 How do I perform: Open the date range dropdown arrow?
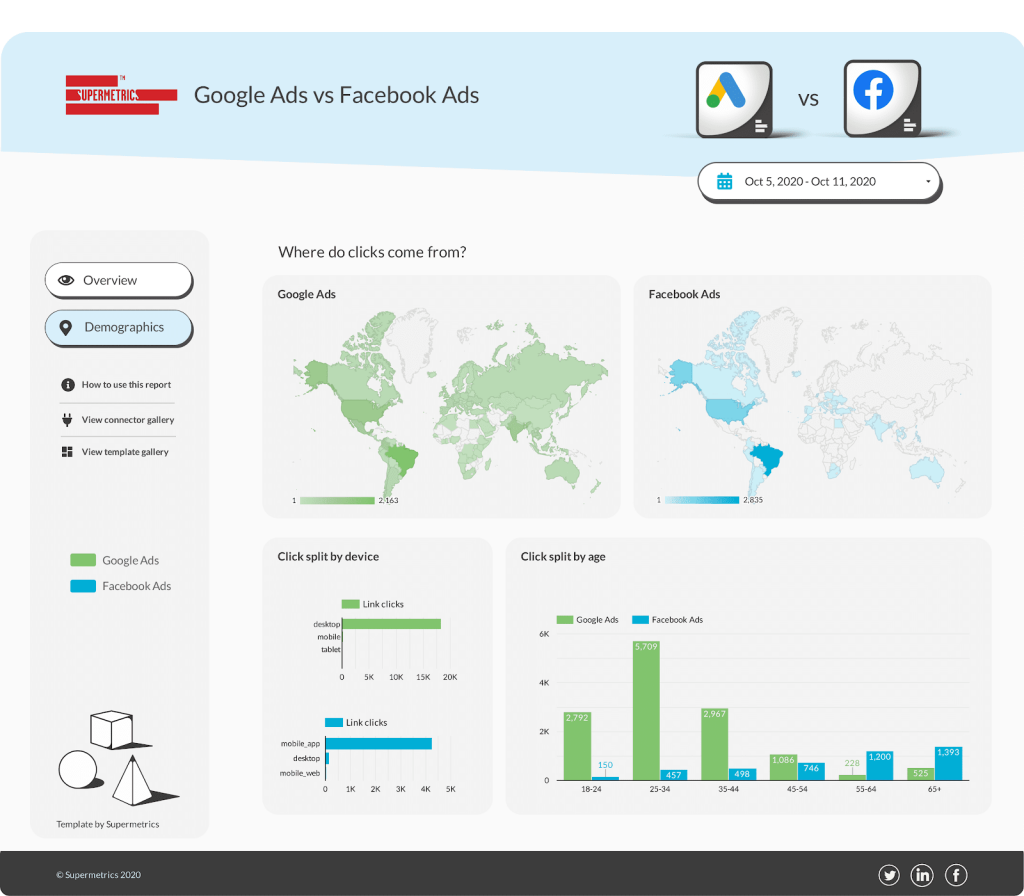(928, 182)
